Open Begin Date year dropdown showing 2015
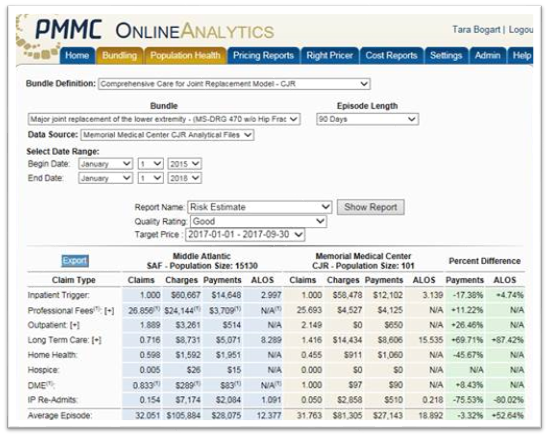This screenshot has height=437, width=549. [185, 164]
